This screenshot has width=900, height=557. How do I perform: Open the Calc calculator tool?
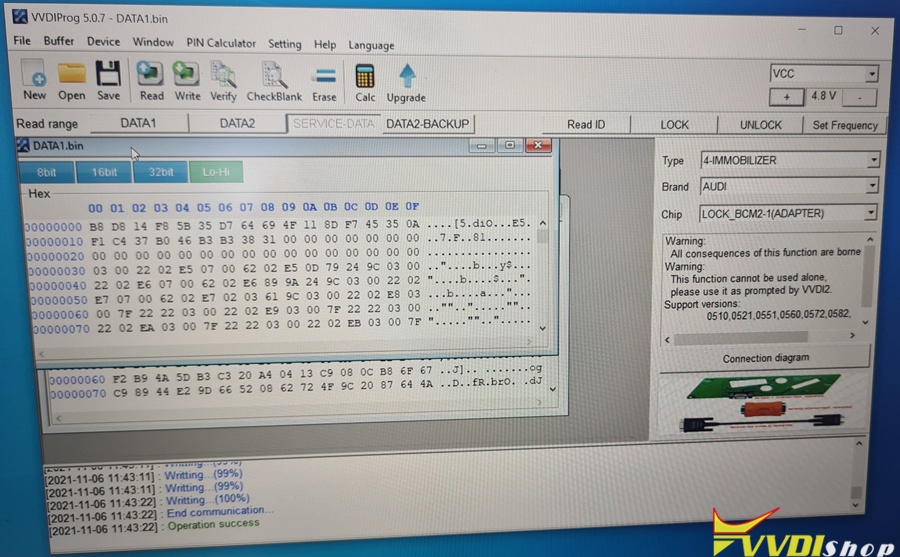[x=365, y=83]
